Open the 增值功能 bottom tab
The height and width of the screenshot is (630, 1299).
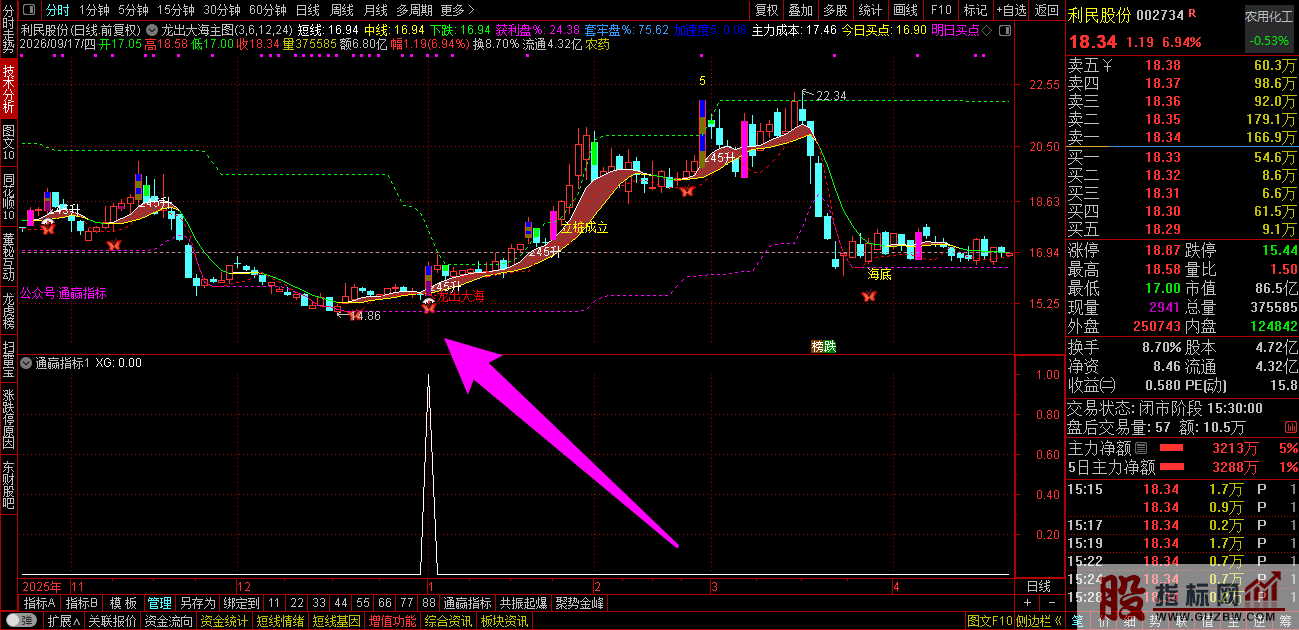[392, 621]
